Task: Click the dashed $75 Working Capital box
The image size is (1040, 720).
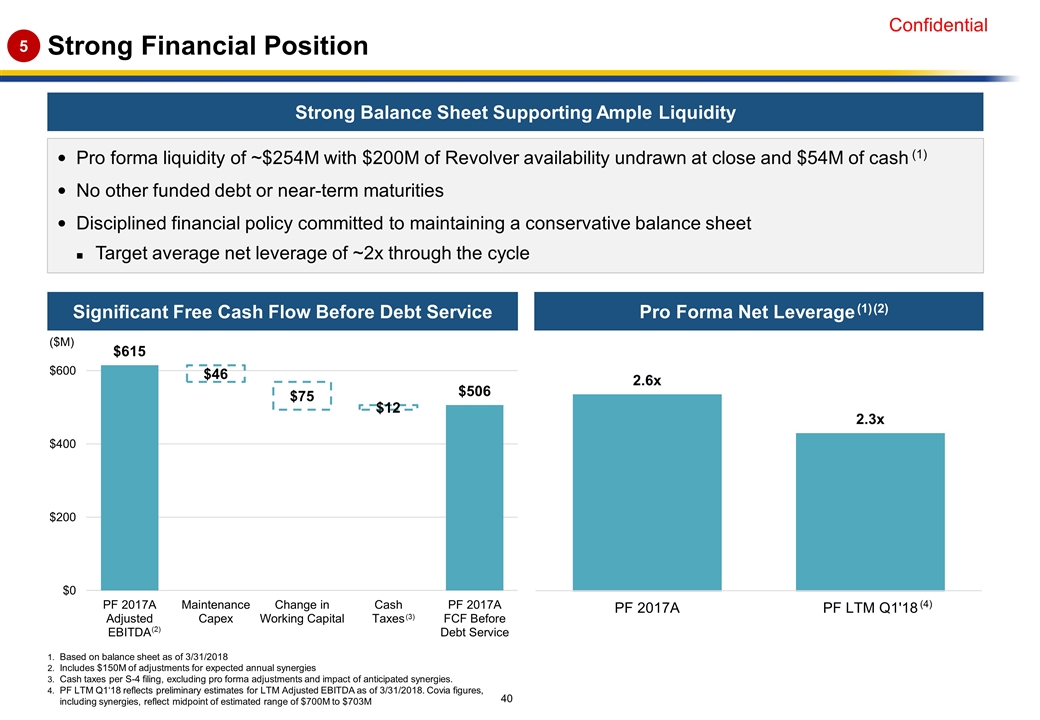Action: pos(302,396)
